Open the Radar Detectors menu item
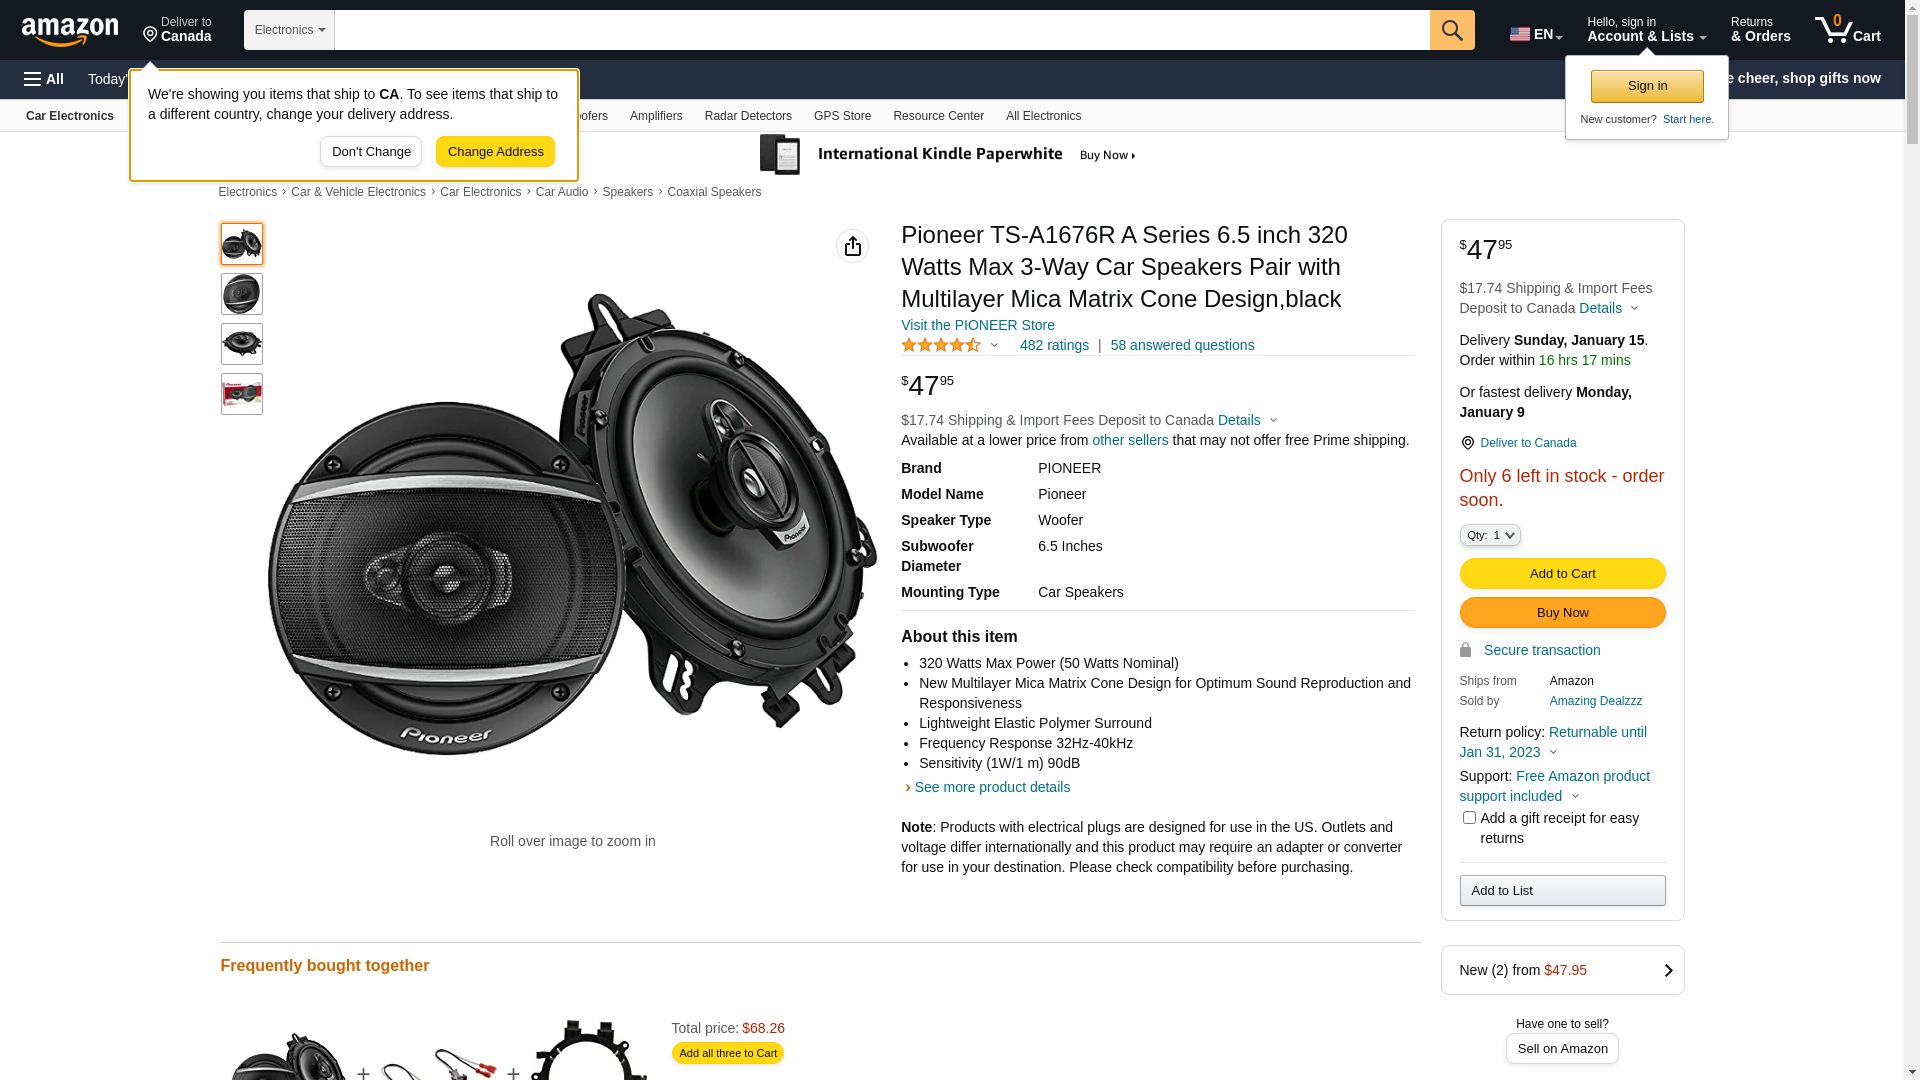Image resolution: width=1920 pixels, height=1080 pixels. (748, 116)
